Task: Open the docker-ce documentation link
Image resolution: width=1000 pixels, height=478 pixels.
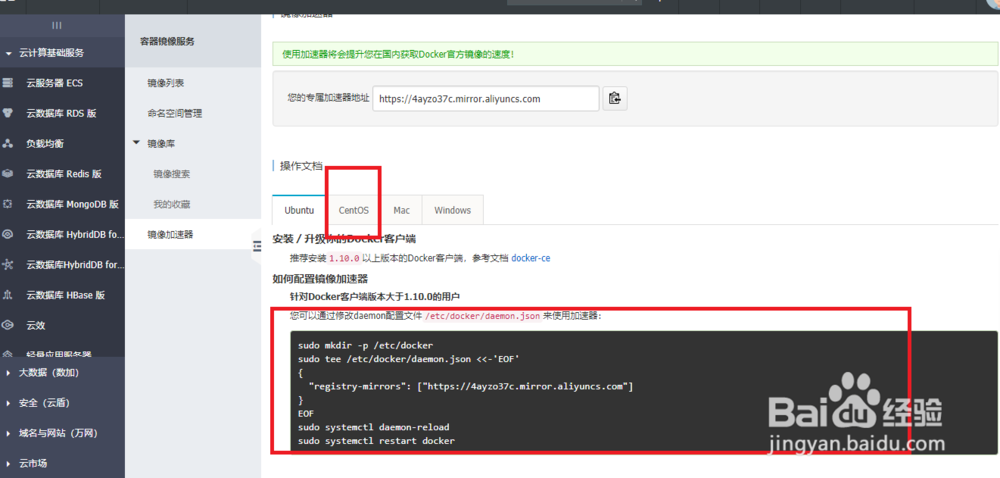Action: 531,258
